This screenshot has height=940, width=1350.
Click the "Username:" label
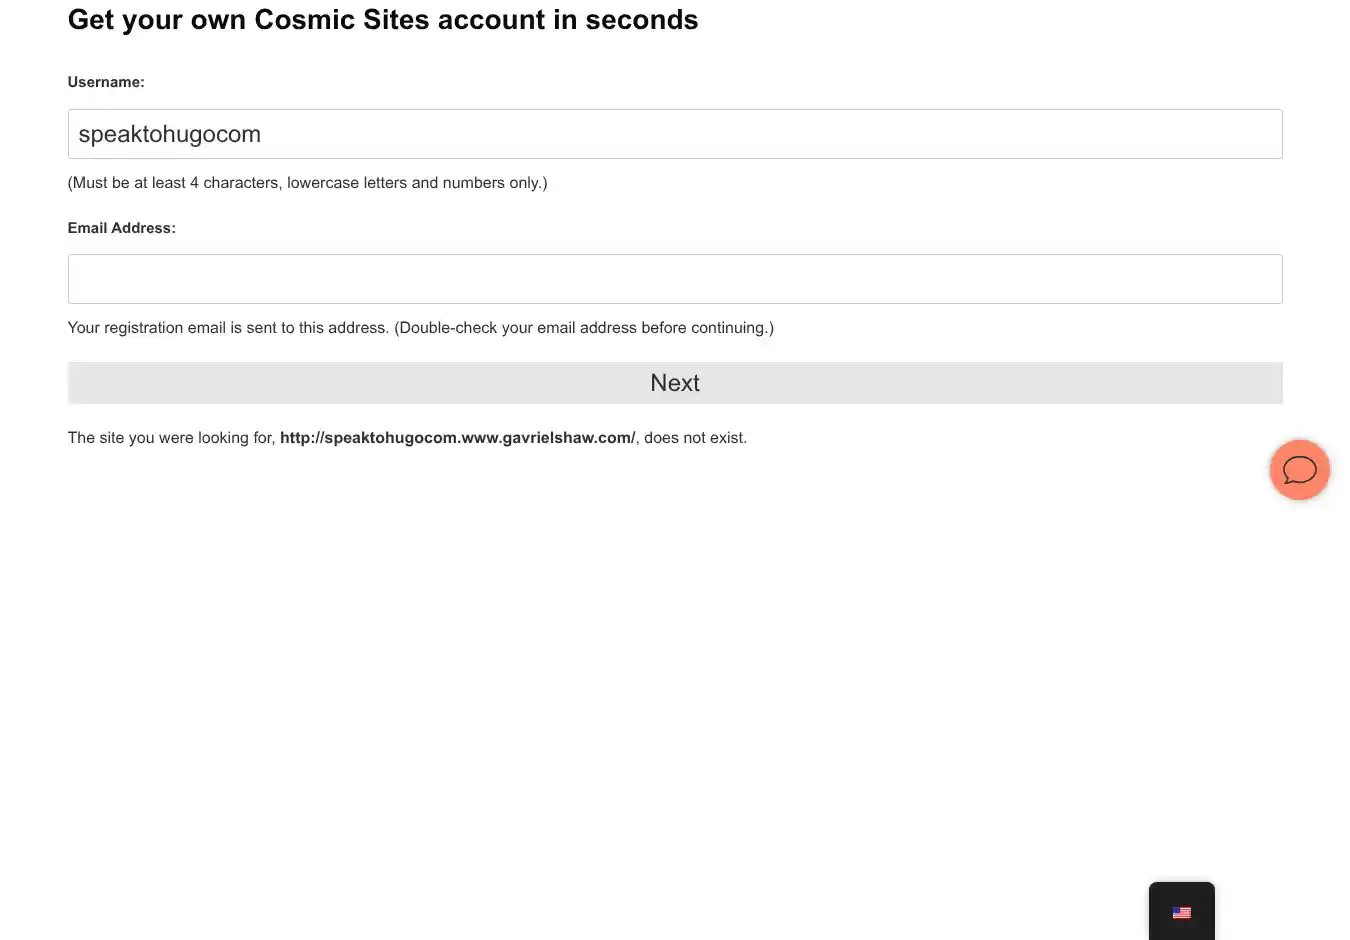click(106, 82)
